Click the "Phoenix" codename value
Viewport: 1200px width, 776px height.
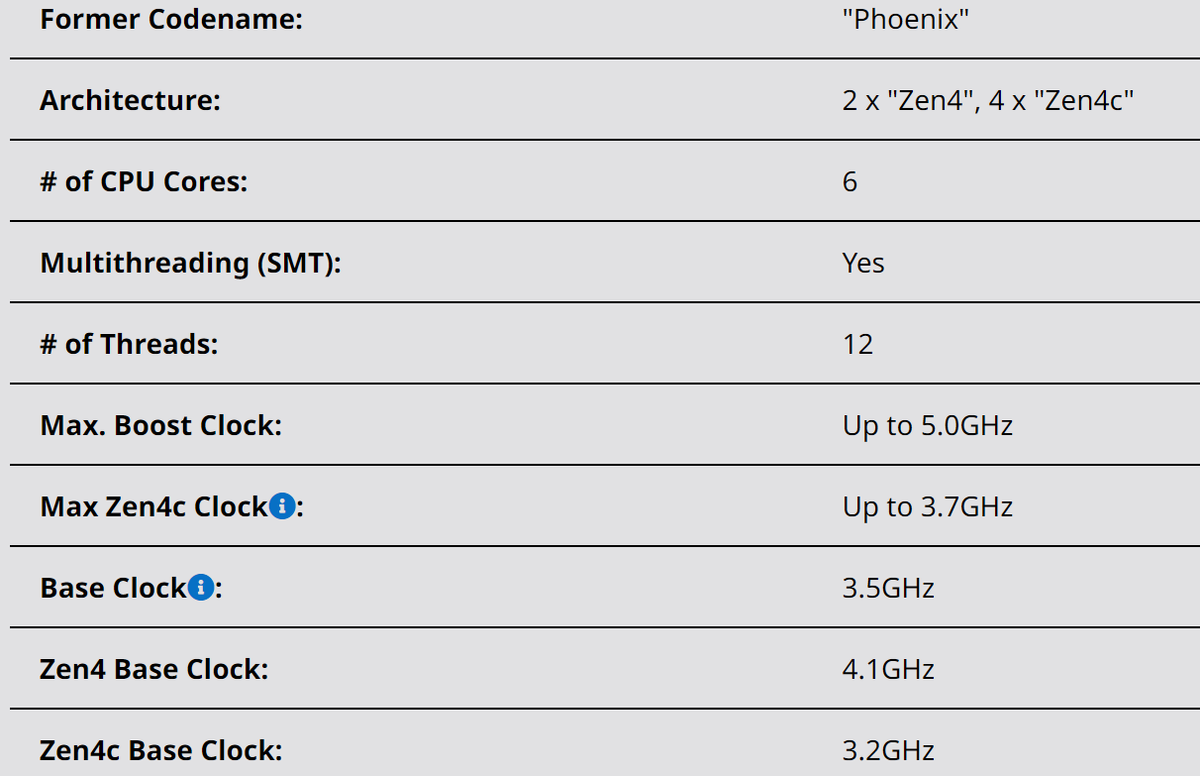(906, 19)
